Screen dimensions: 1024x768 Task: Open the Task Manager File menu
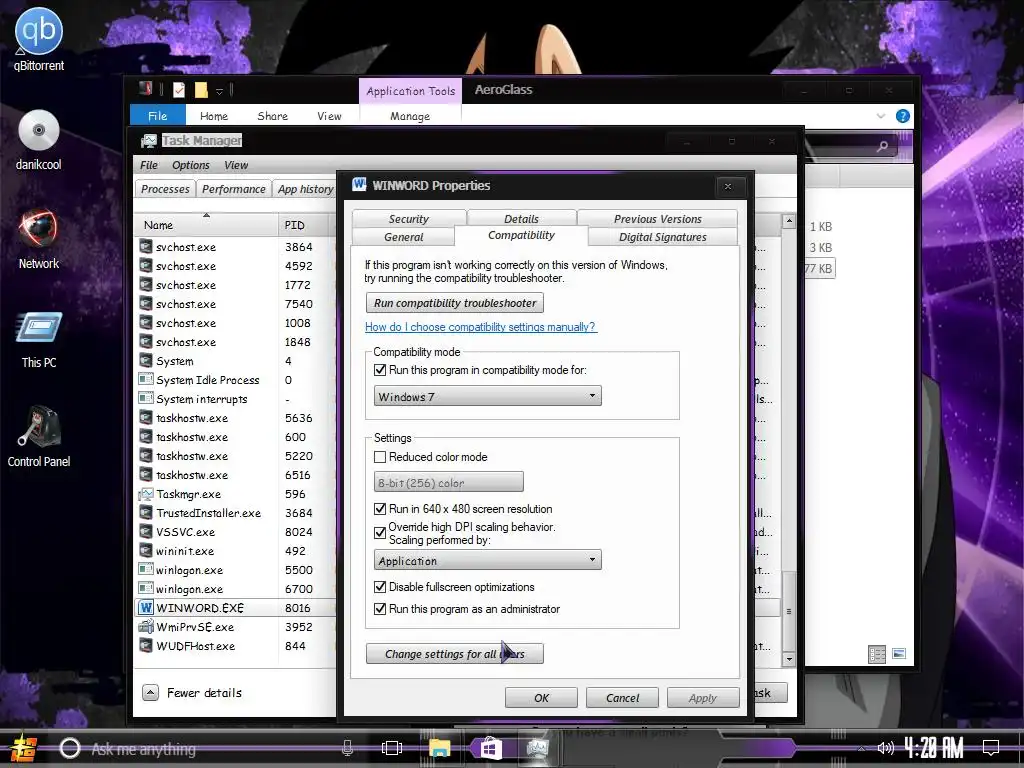(149, 165)
